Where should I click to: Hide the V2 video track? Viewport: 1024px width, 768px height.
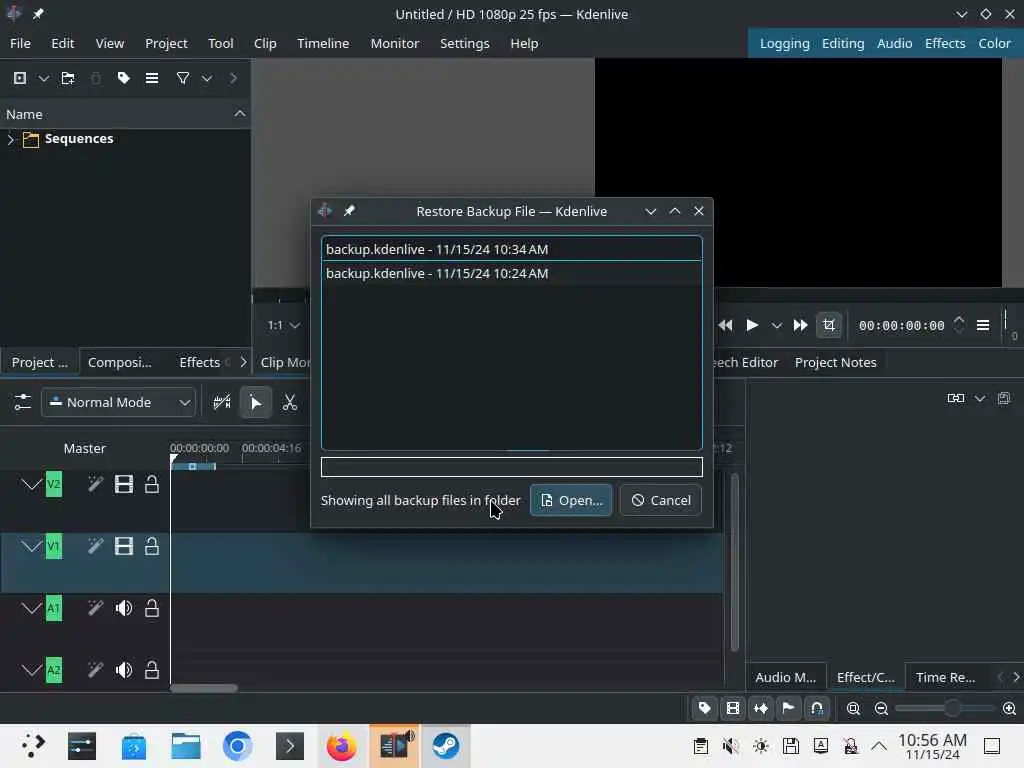pyautogui.click(x=124, y=484)
